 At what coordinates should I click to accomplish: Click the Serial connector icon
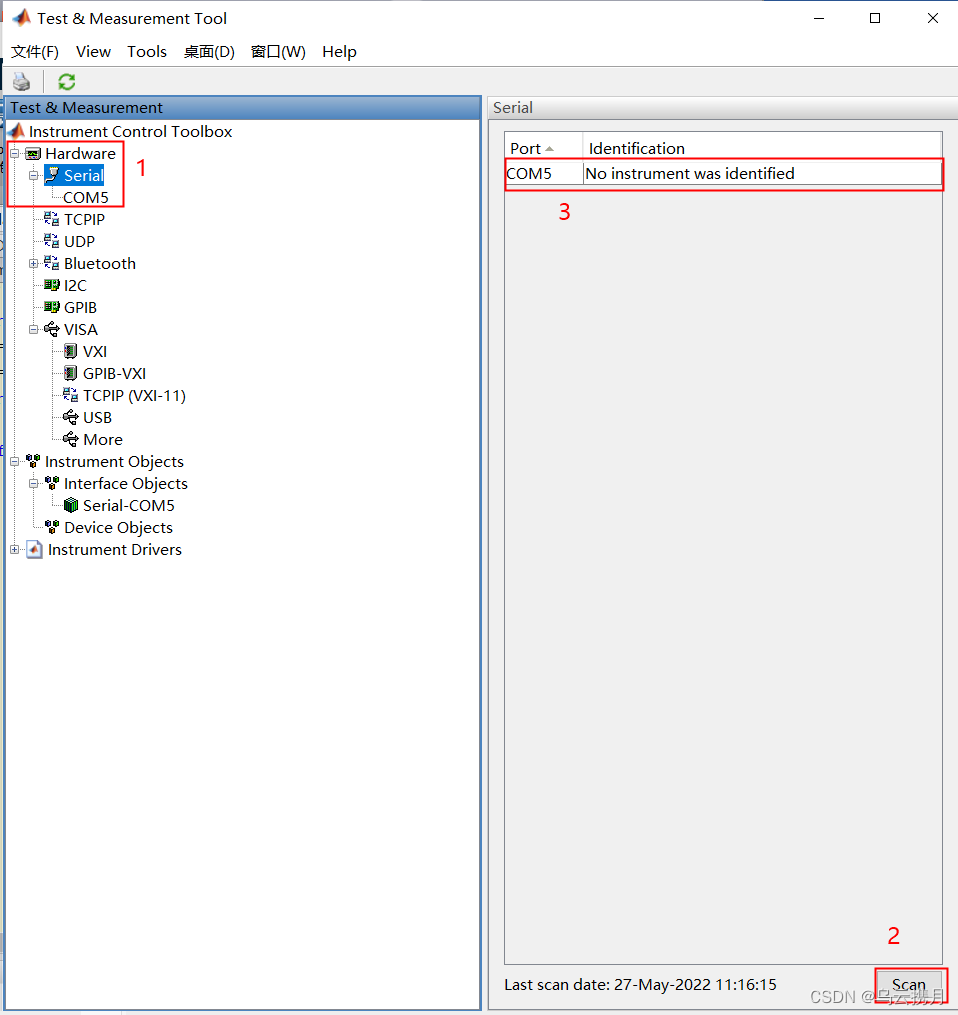(52, 175)
